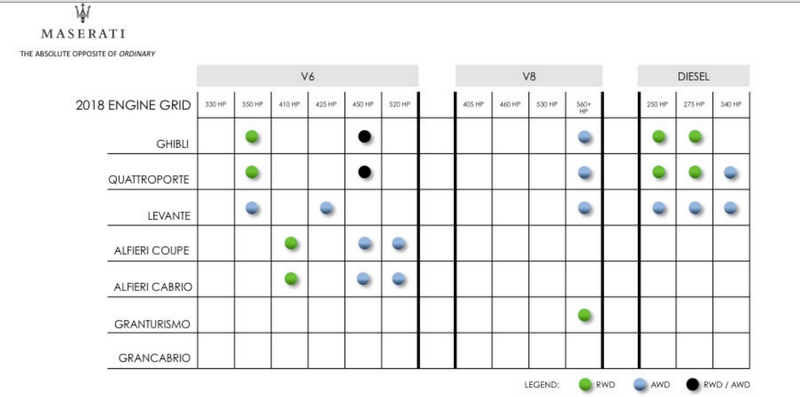
Task: Click the blue AWD legend dot
Action: coord(639,384)
